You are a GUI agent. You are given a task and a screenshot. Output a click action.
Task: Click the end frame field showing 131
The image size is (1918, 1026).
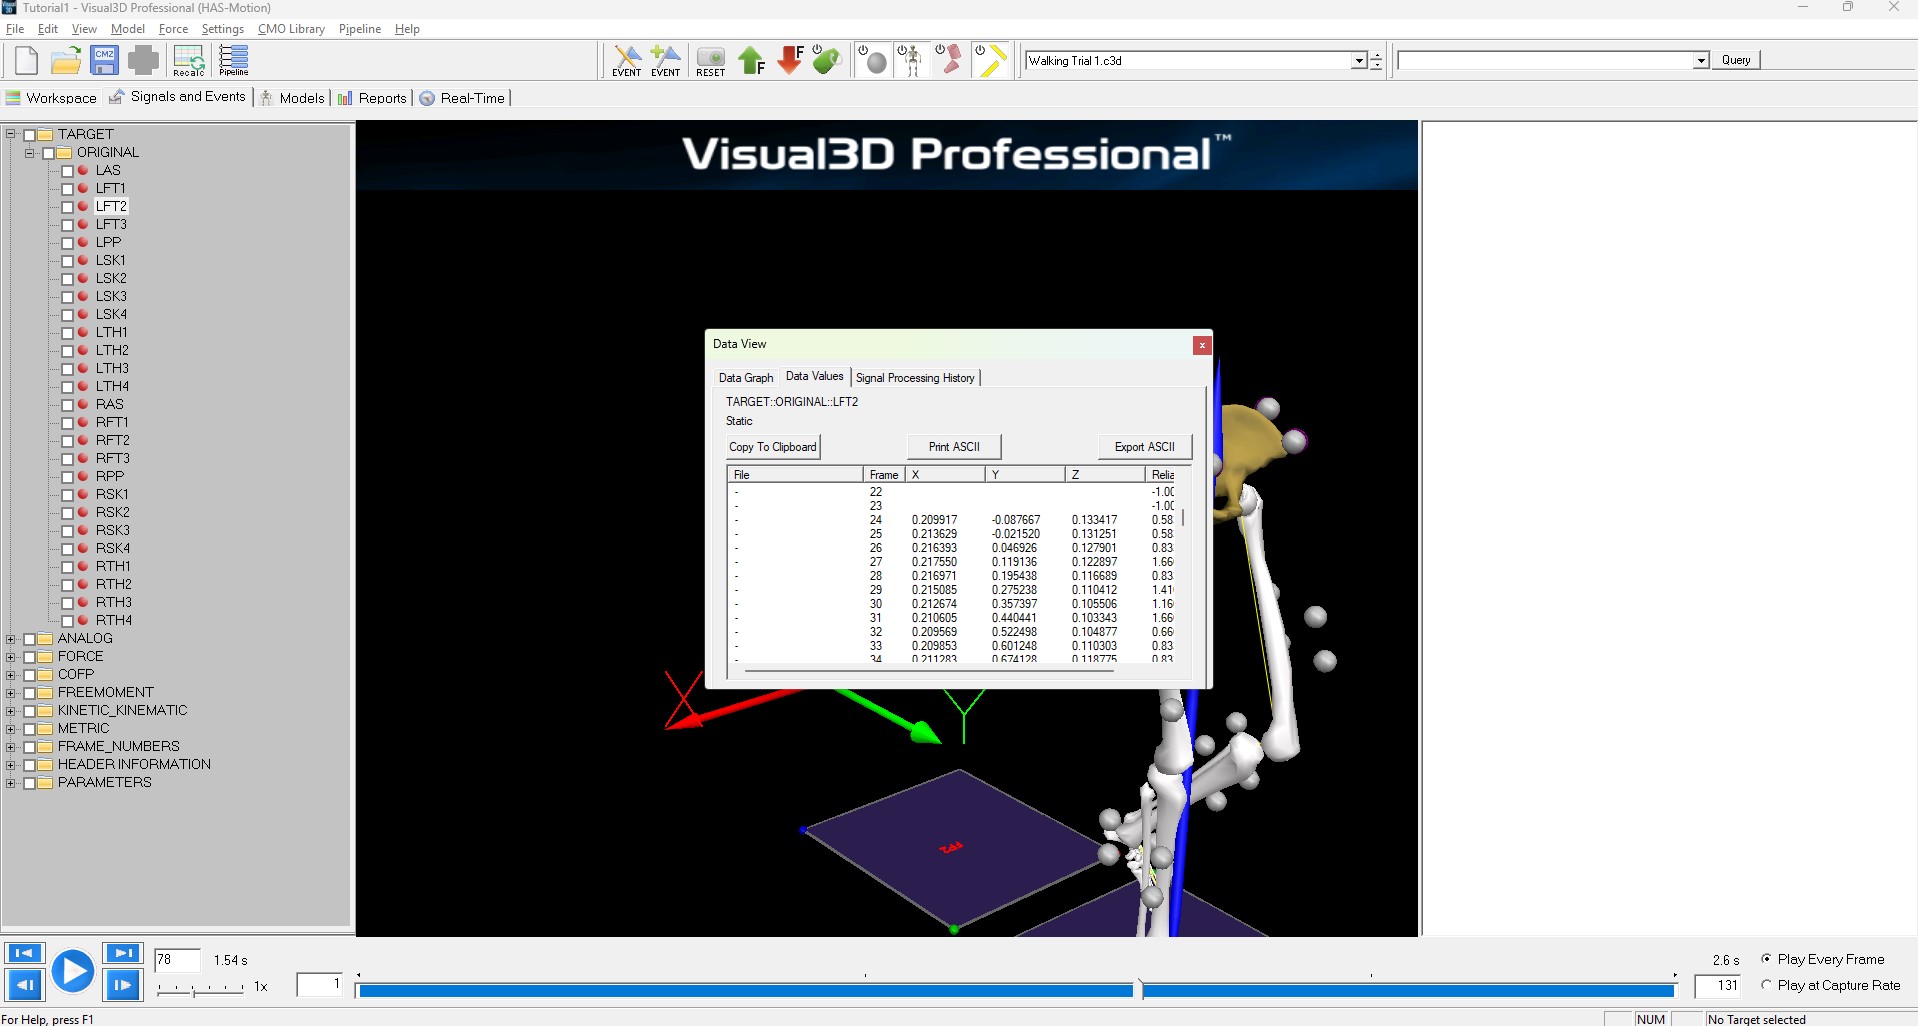pos(1719,986)
